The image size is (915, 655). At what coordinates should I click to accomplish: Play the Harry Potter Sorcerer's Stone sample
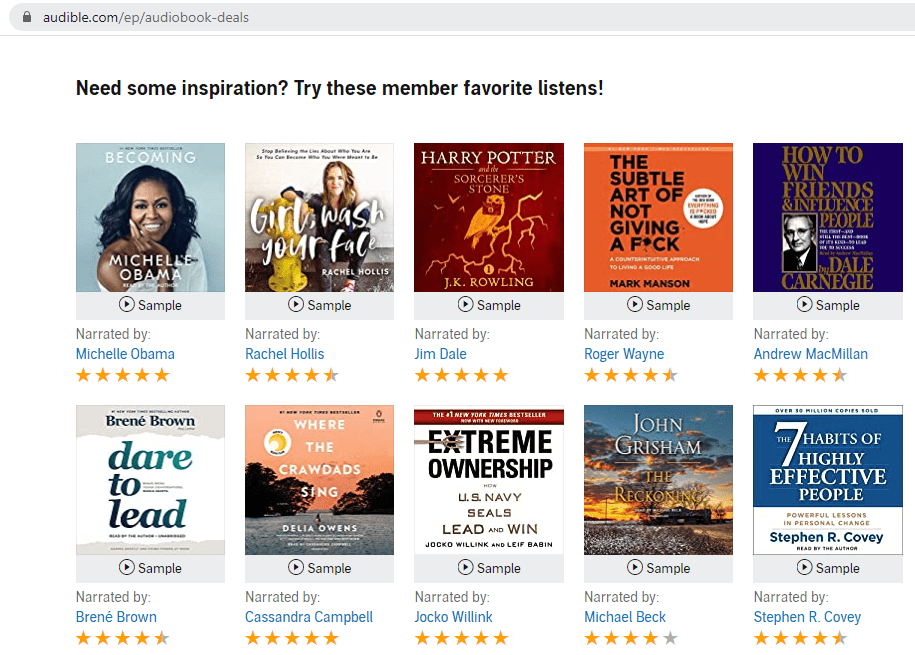coord(489,305)
